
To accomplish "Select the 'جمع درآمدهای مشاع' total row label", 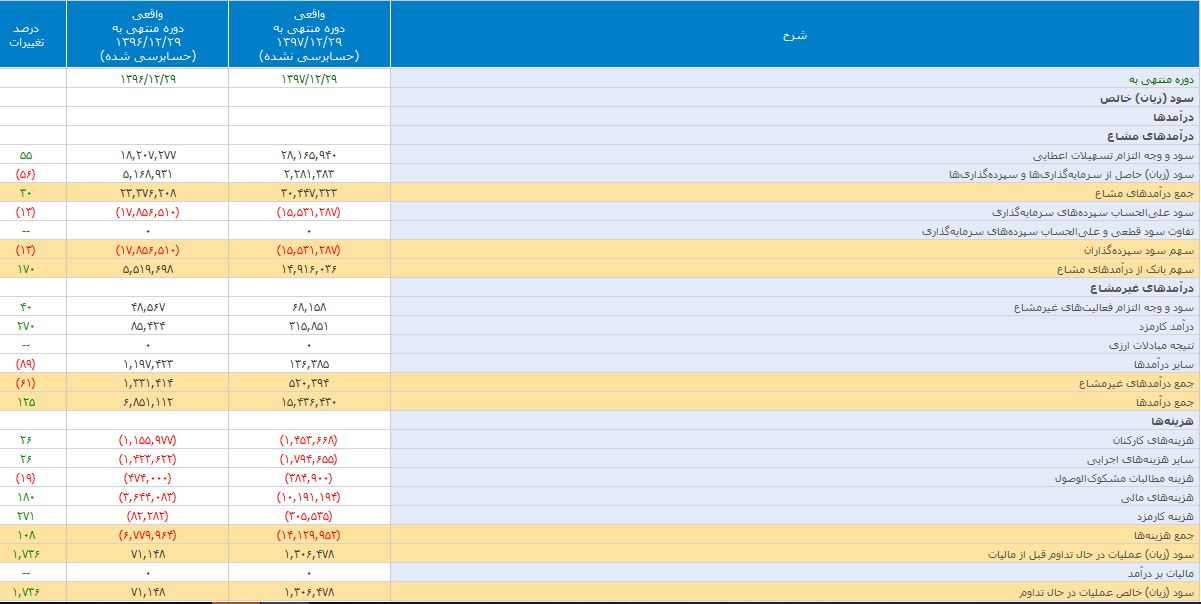I will 1143,194.
